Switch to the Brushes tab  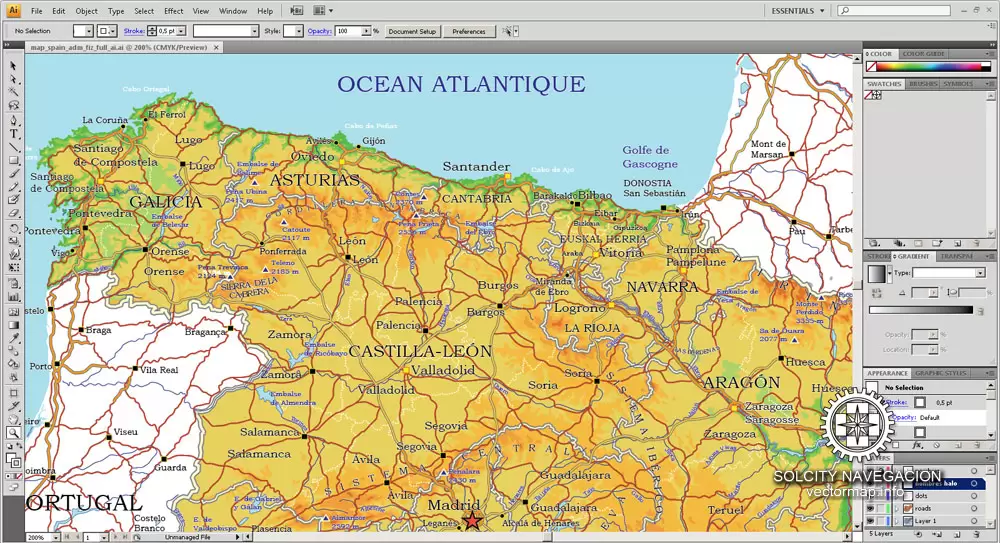(922, 84)
